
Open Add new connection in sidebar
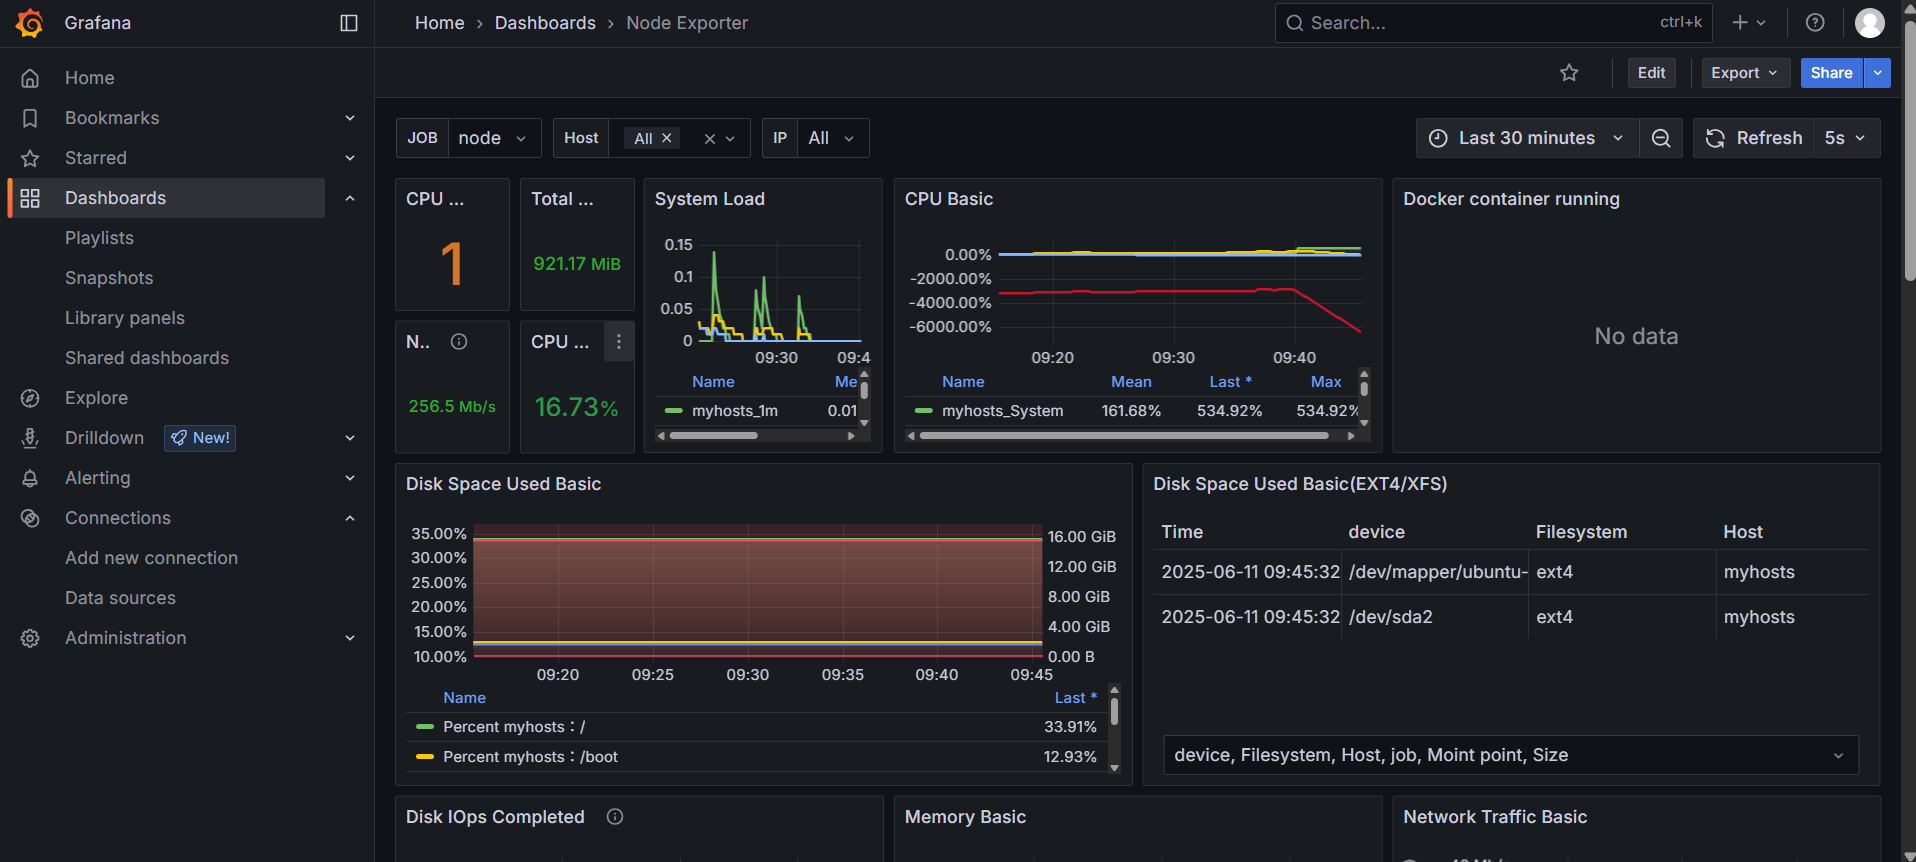point(151,558)
